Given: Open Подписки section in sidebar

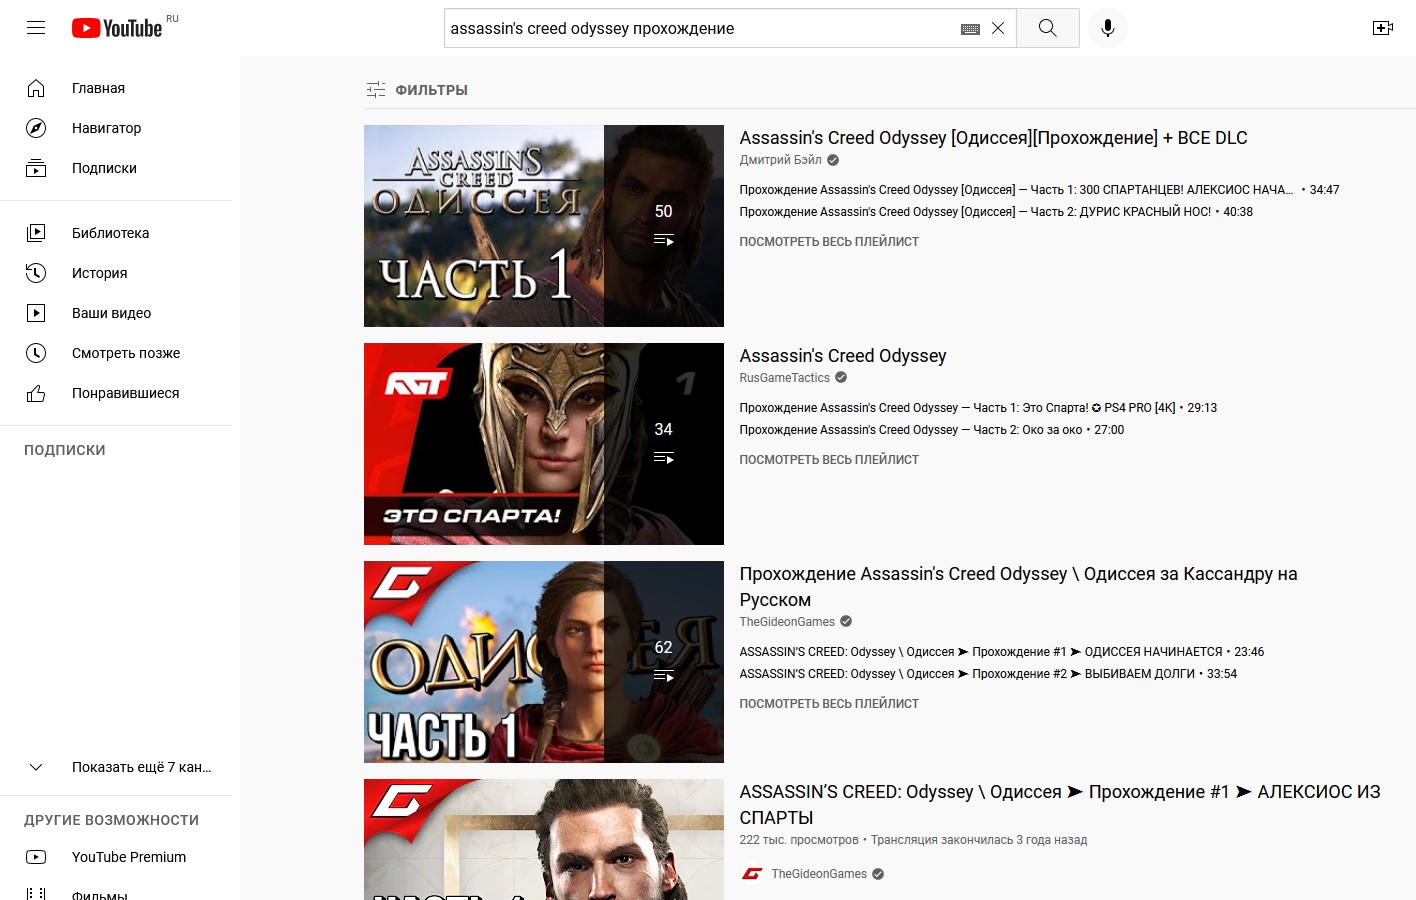Looking at the screenshot, I should pos(104,168).
